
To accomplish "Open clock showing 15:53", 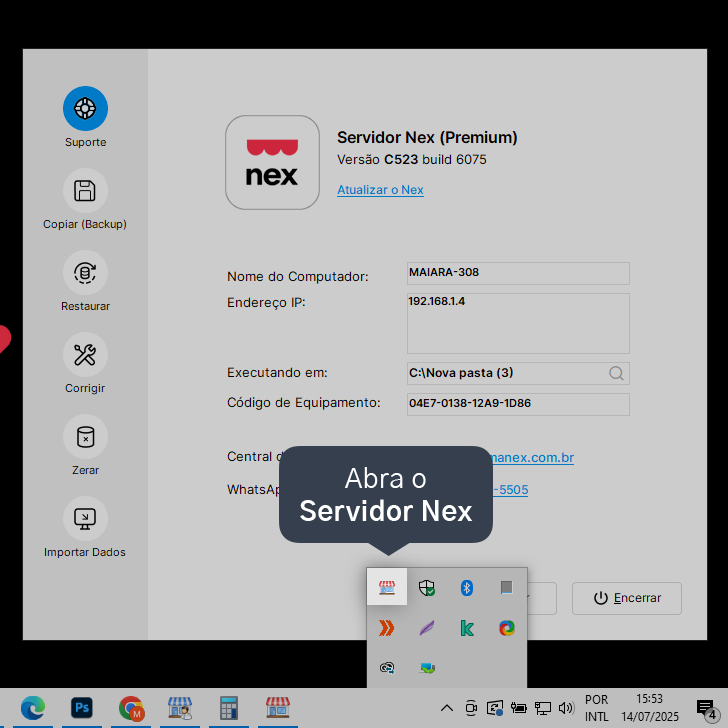I will (650, 708).
